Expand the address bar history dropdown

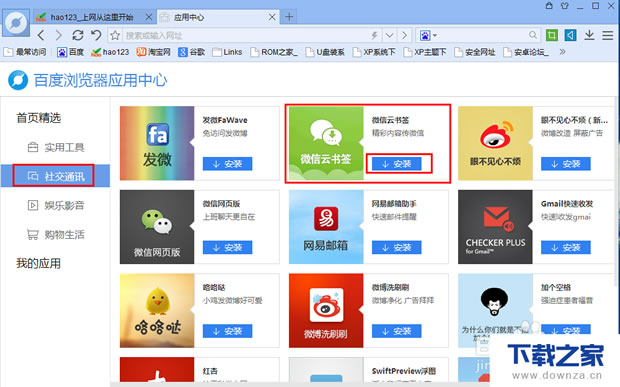[389, 36]
